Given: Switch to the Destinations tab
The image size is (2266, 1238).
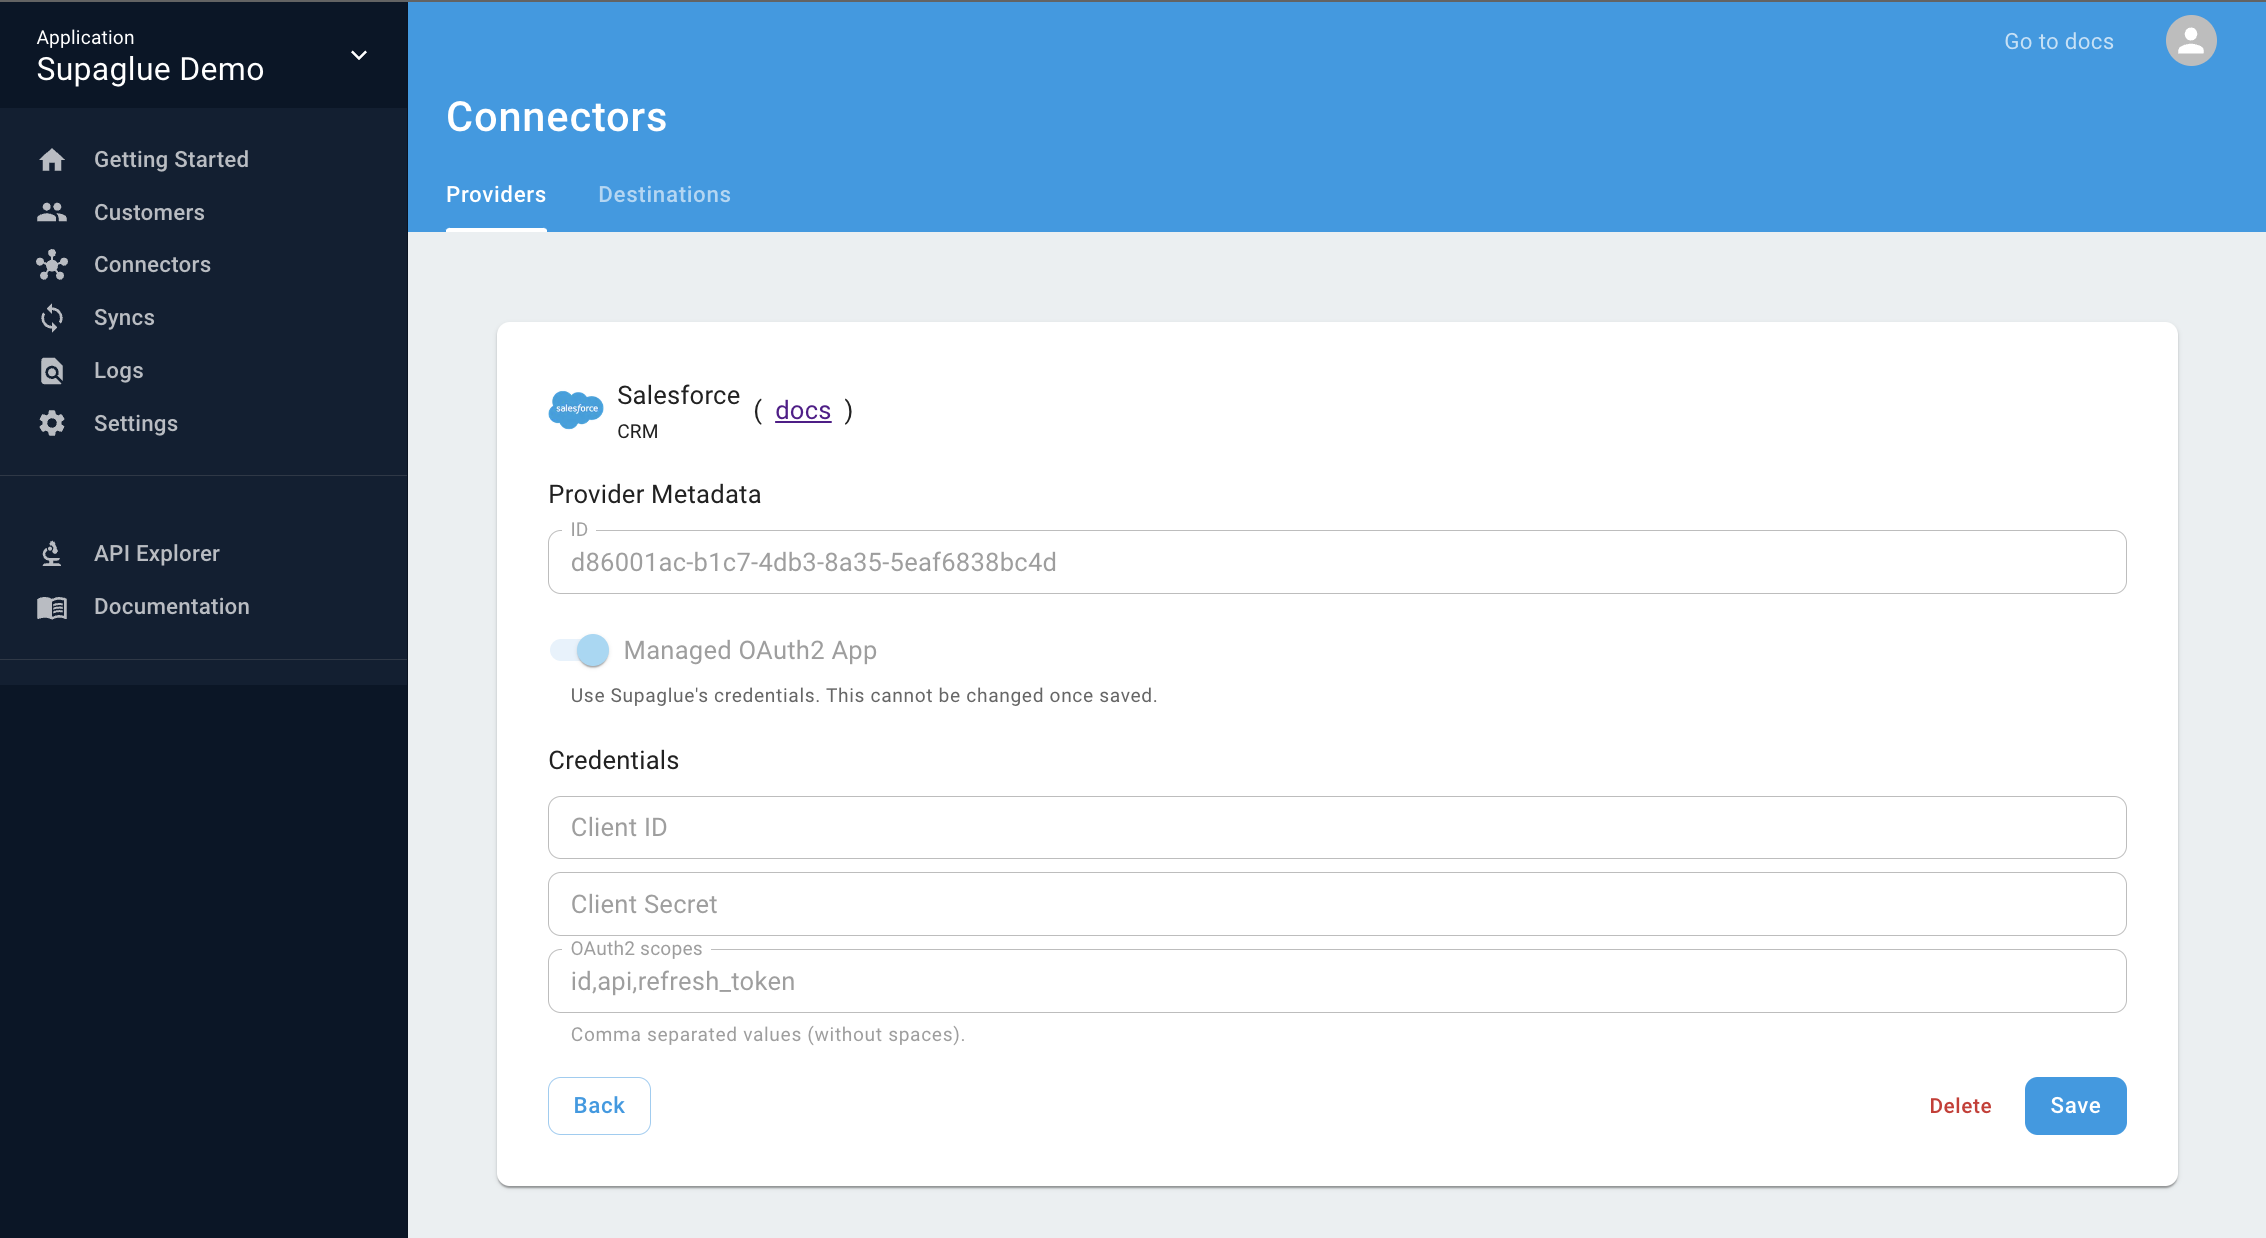Looking at the screenshot, I should [664, 195].
